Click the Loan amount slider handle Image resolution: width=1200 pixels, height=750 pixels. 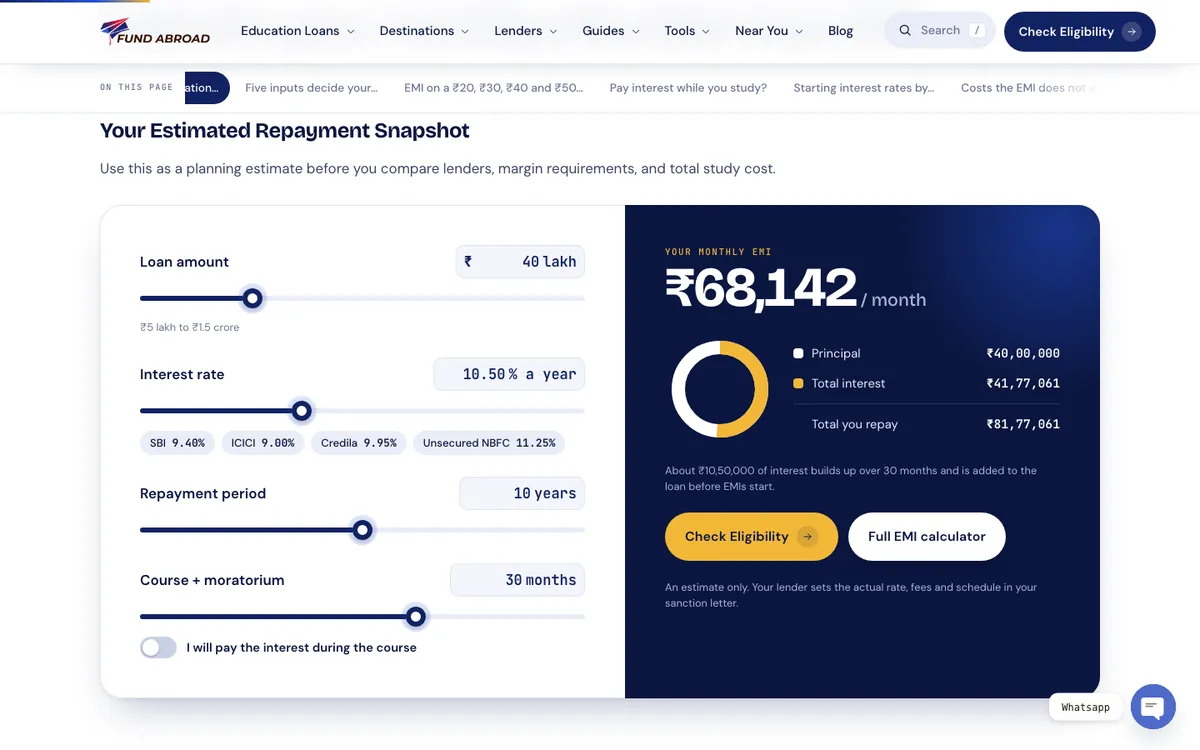point(253,298)
